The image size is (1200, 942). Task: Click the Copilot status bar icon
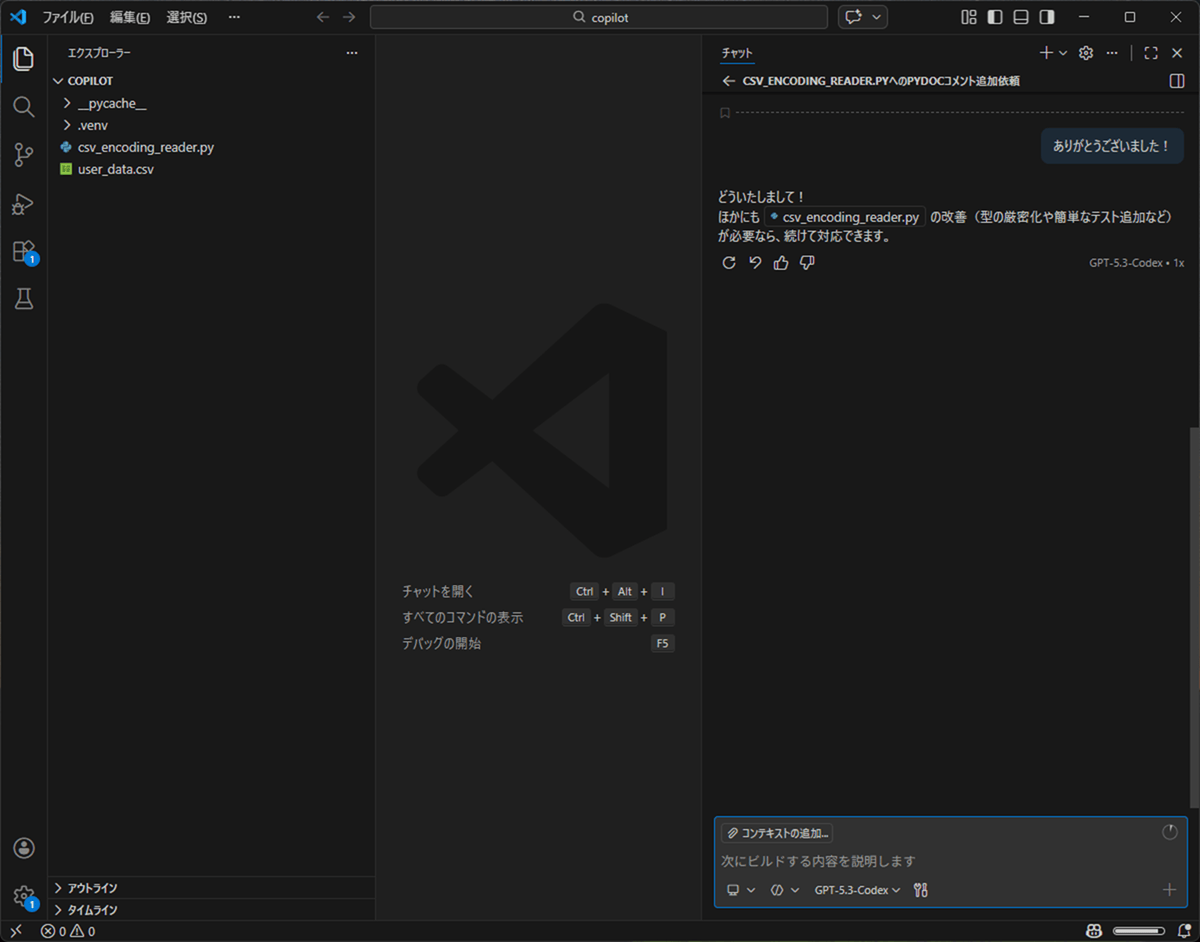(1095, 931)
